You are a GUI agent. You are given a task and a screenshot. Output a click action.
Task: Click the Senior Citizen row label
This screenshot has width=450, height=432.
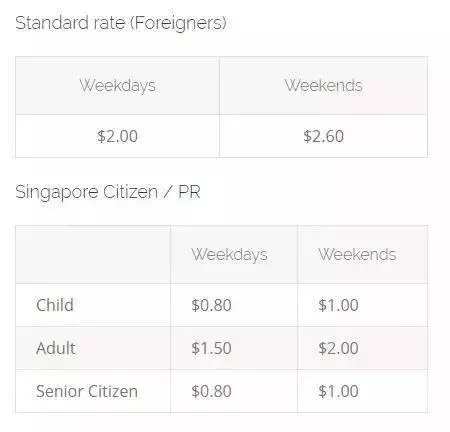87,391
